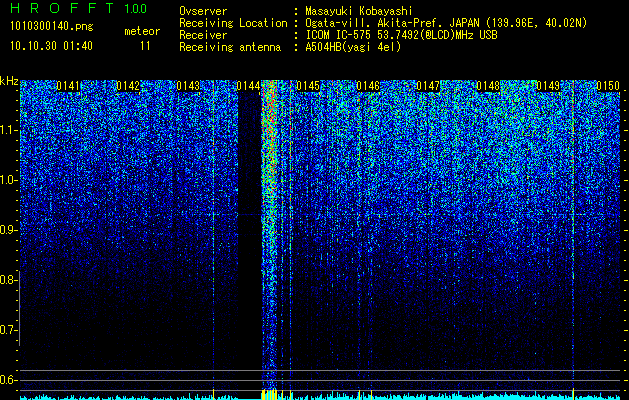629x400 pixels.
Task: Click the receiver ICOM IC-575 text
Action: [x=401, y=35]
